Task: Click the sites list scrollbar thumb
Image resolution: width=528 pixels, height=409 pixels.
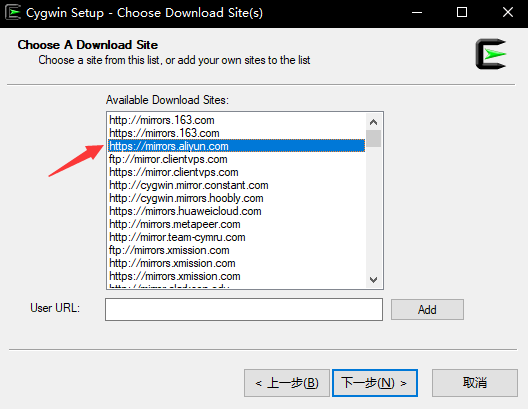Action: click(373, 138)
